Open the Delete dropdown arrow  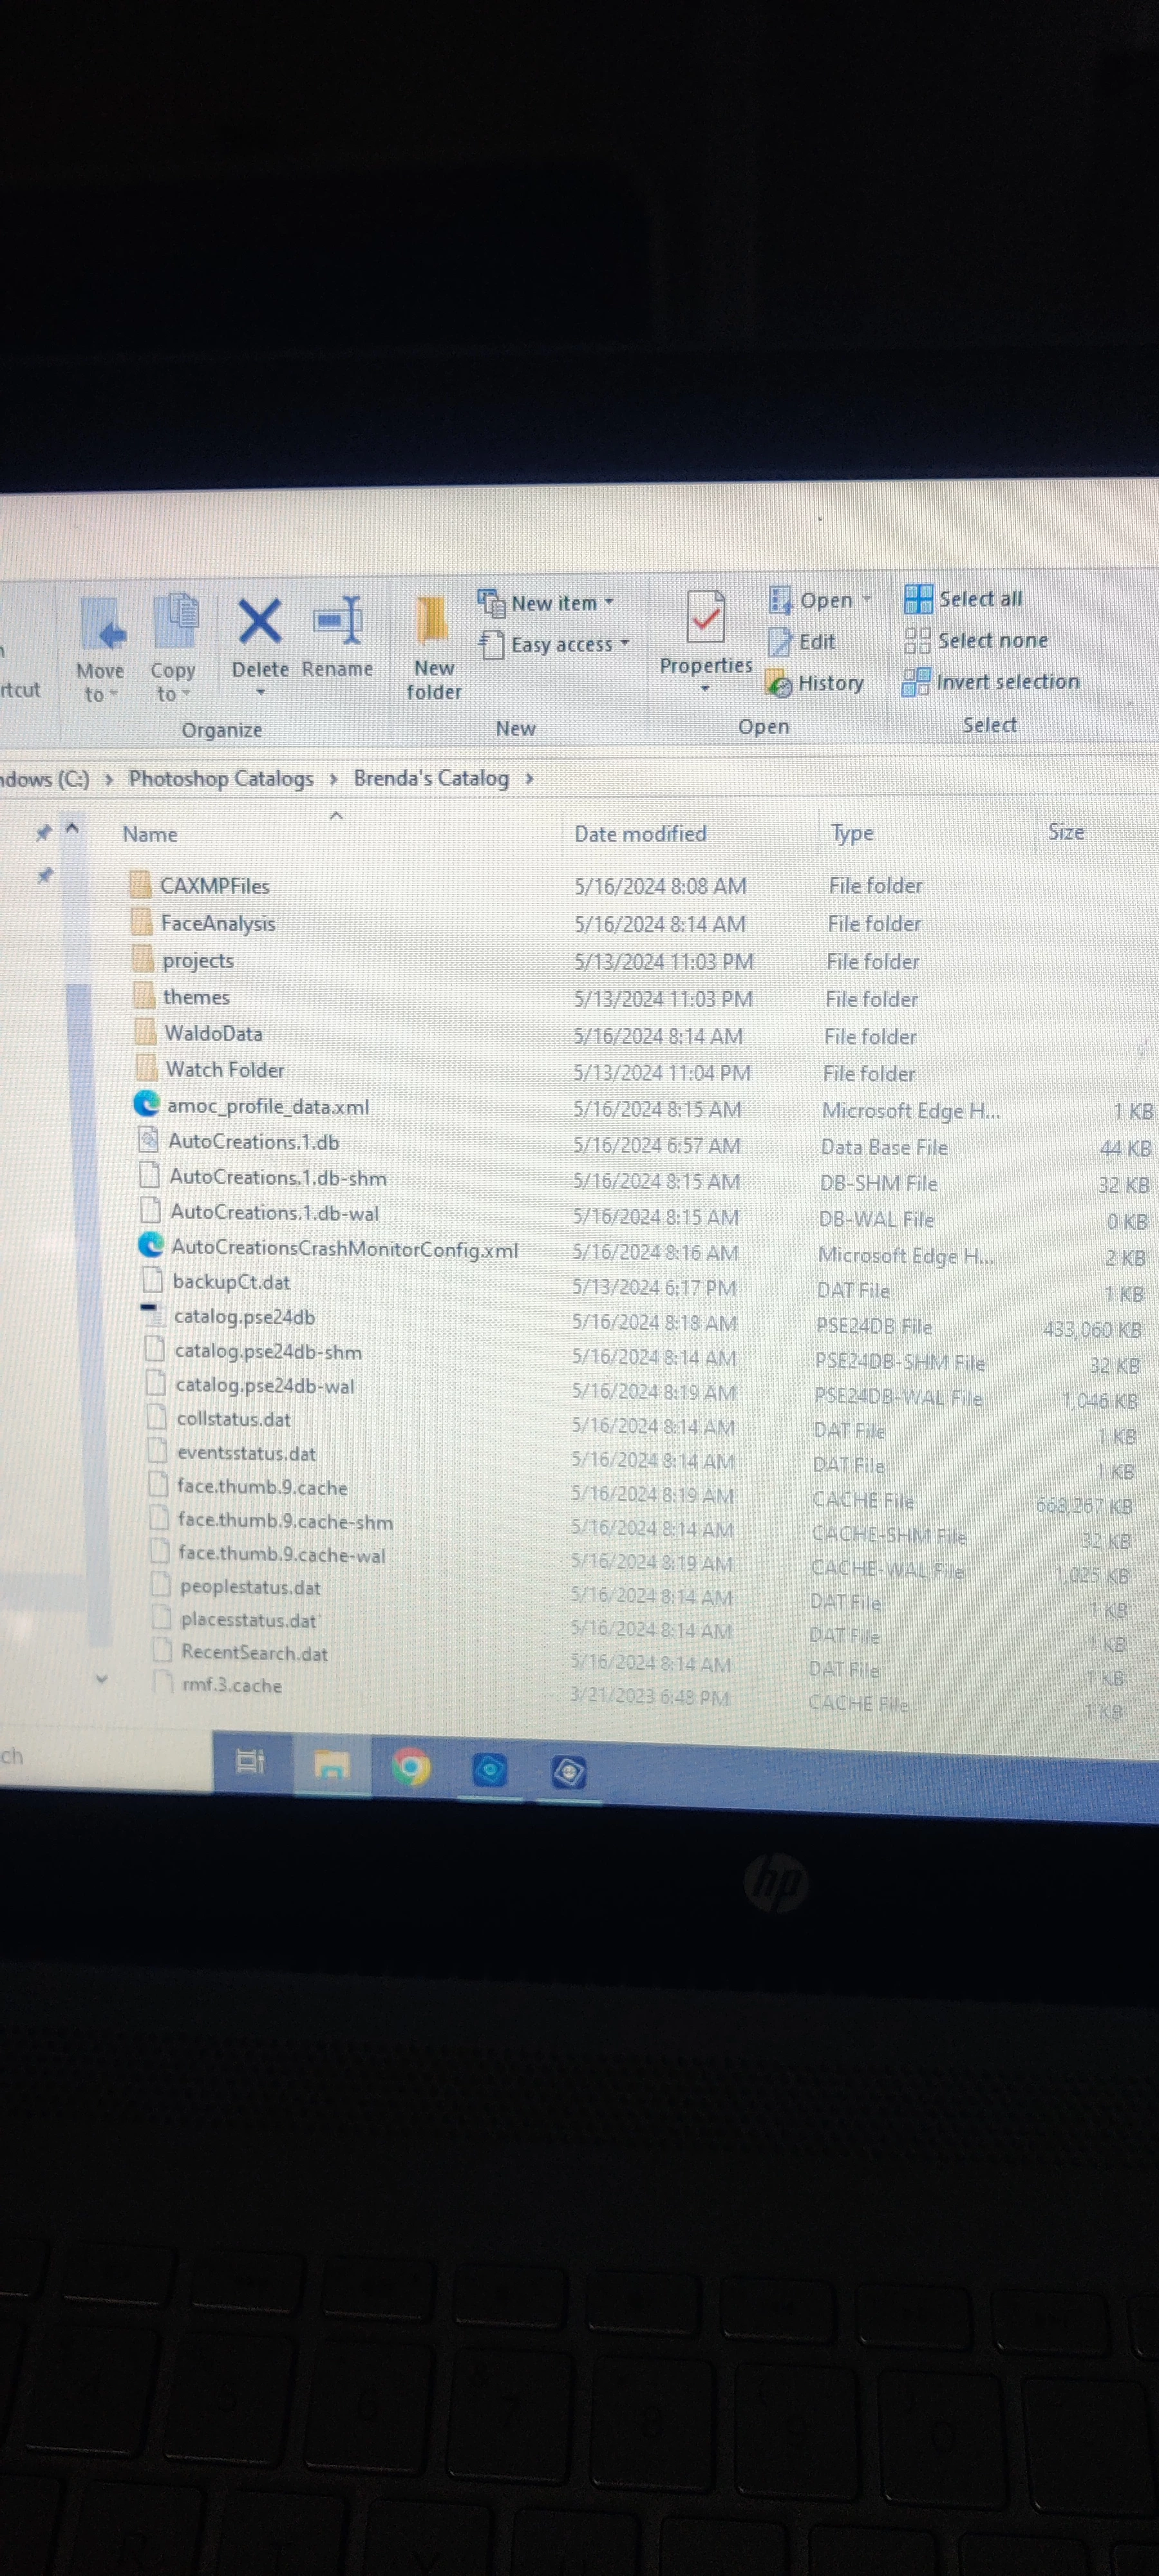261,692
